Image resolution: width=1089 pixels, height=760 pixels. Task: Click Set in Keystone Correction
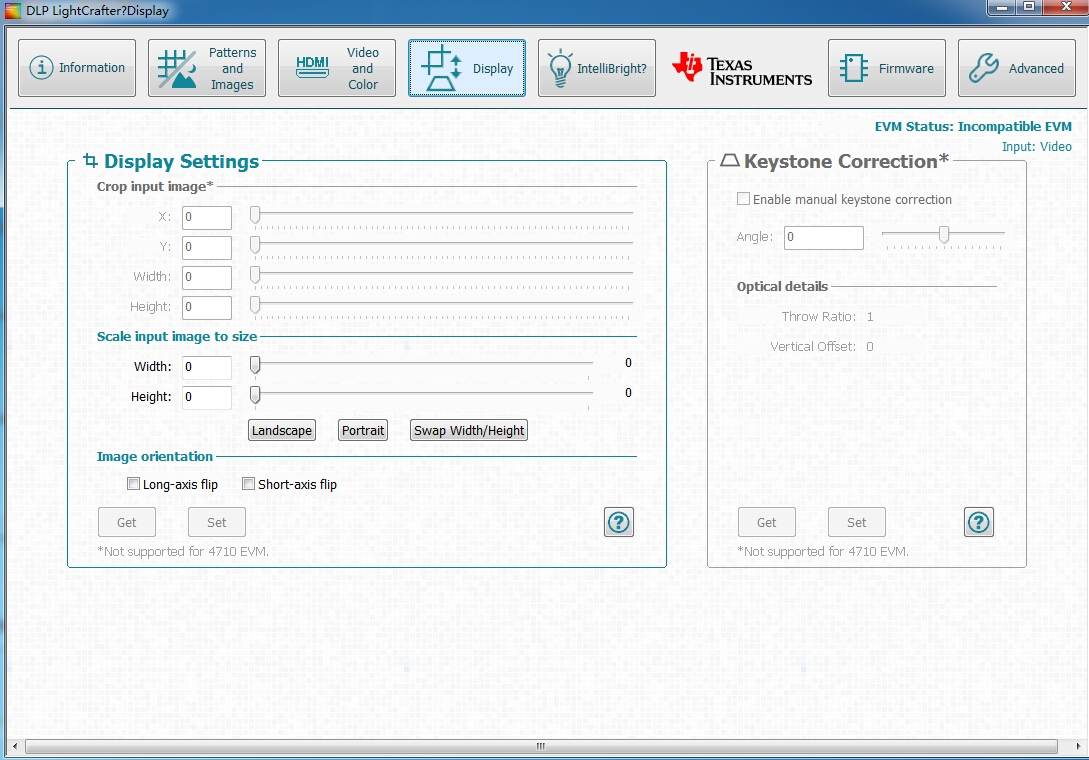[857, 522]
